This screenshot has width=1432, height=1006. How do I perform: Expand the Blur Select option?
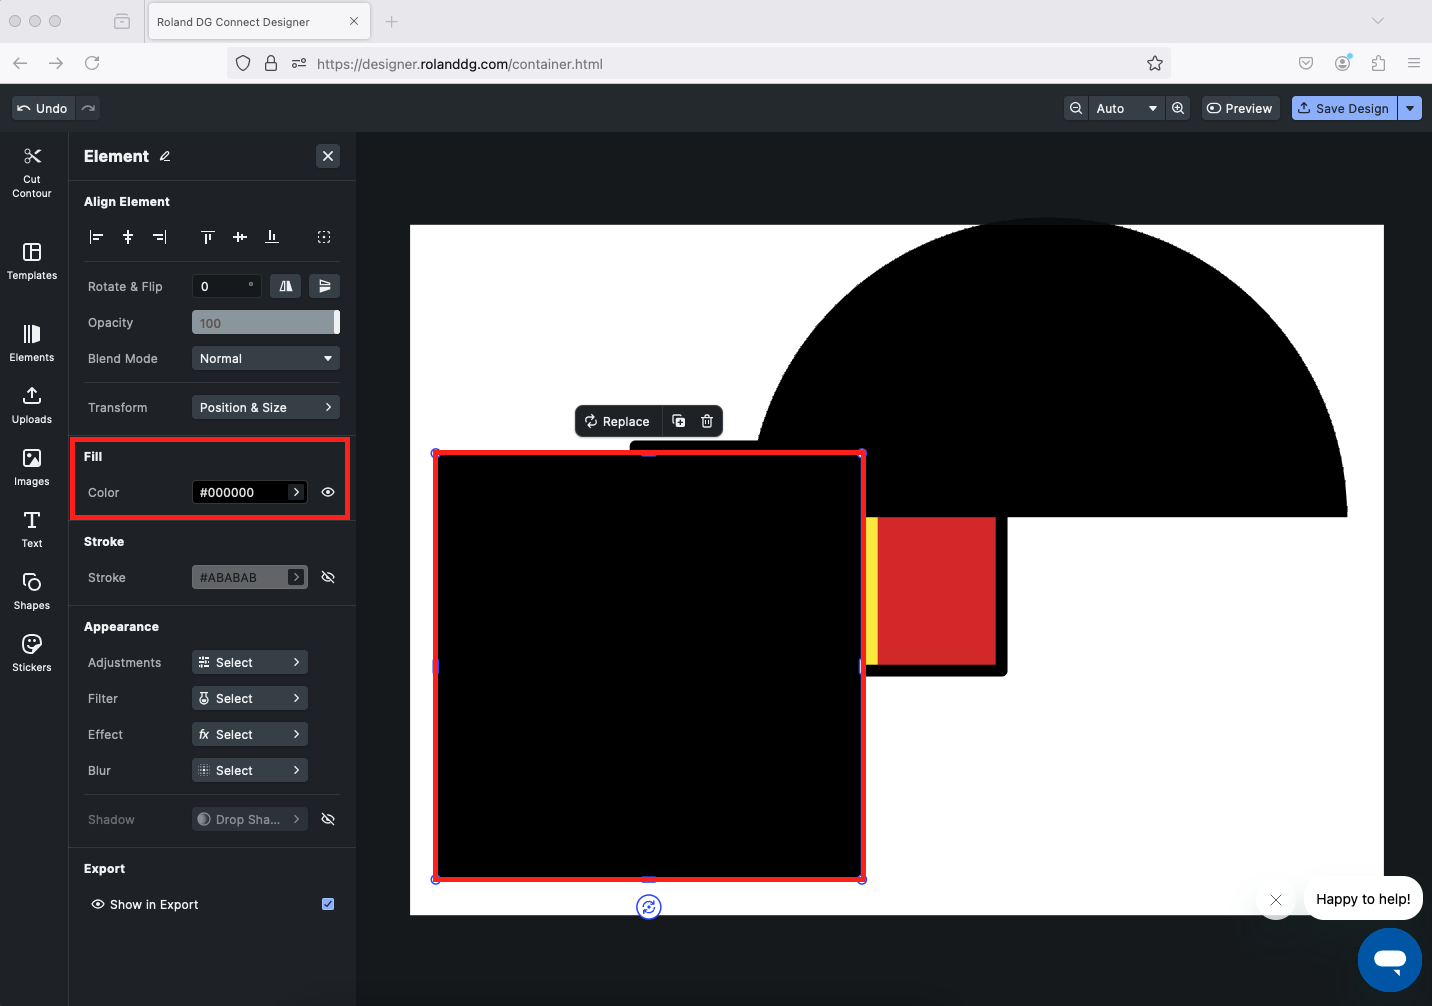[250, 770]
